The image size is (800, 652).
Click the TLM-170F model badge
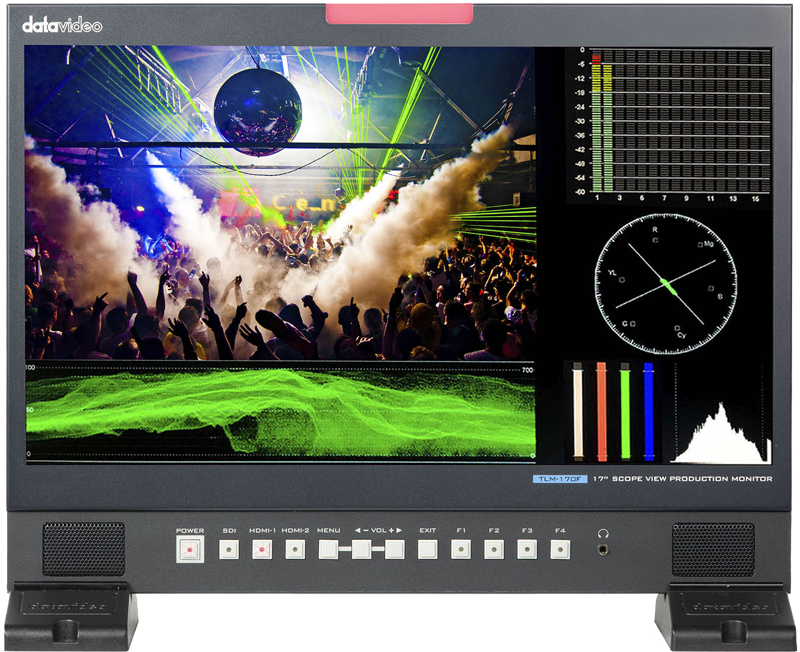[x=560, y=479]
